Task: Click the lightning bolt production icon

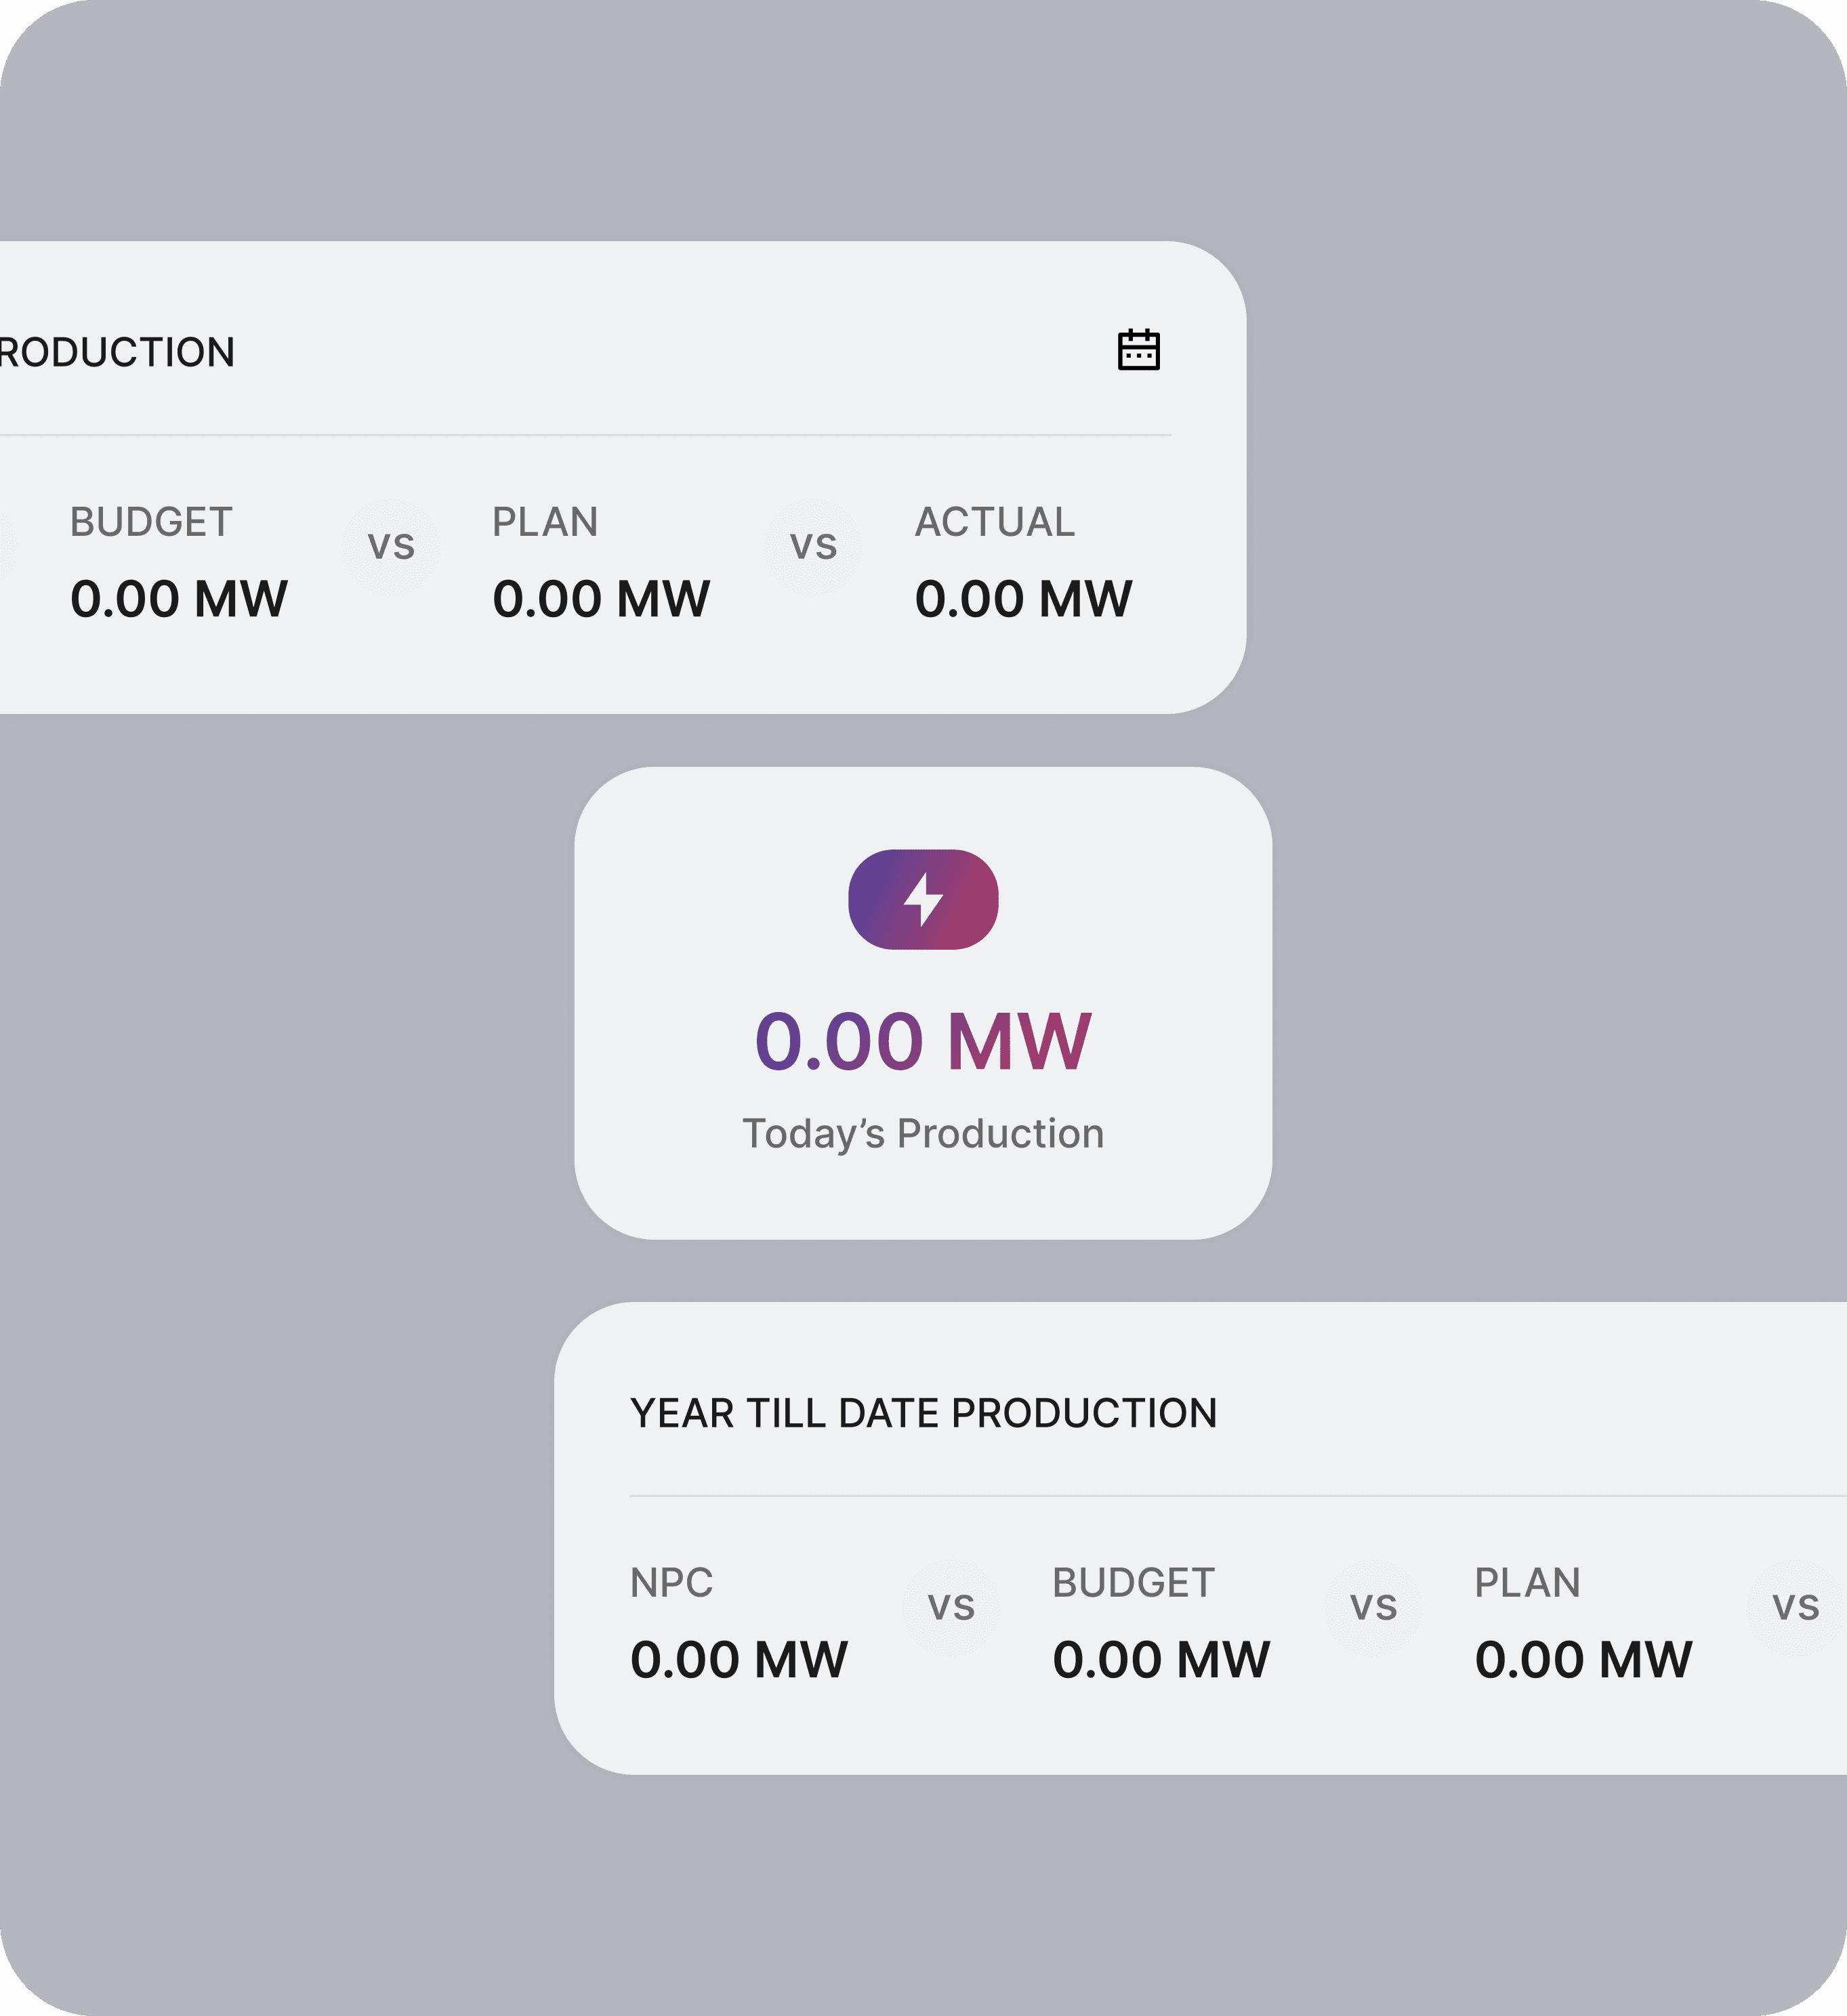Action: (923, 899)
